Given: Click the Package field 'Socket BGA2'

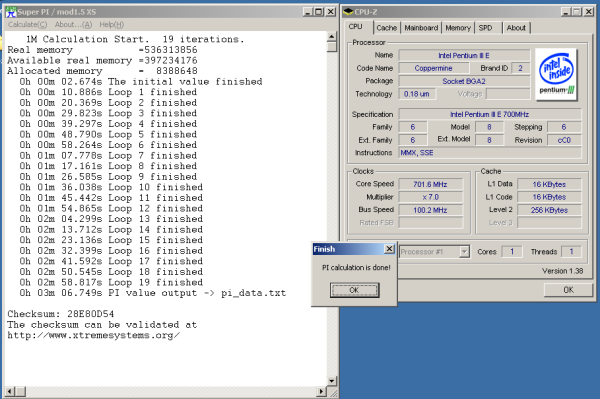Looking at the screenshot, I should (x=464, y=81).
